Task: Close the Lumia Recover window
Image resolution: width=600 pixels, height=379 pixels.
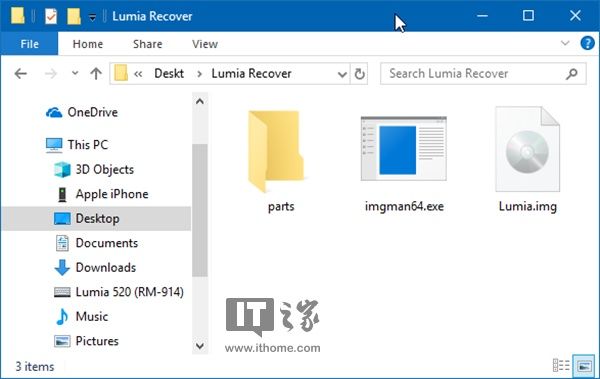Action: coord(575,16)
